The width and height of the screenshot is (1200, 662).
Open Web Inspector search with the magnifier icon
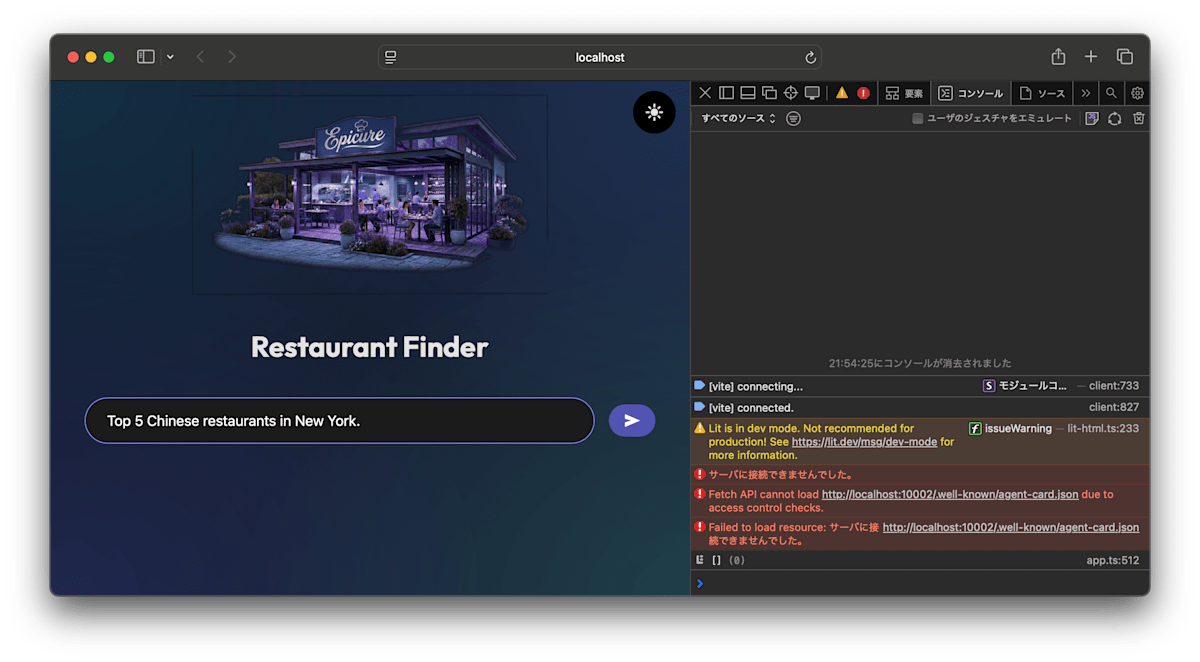pyautogui.click(x=1110, y=92)
